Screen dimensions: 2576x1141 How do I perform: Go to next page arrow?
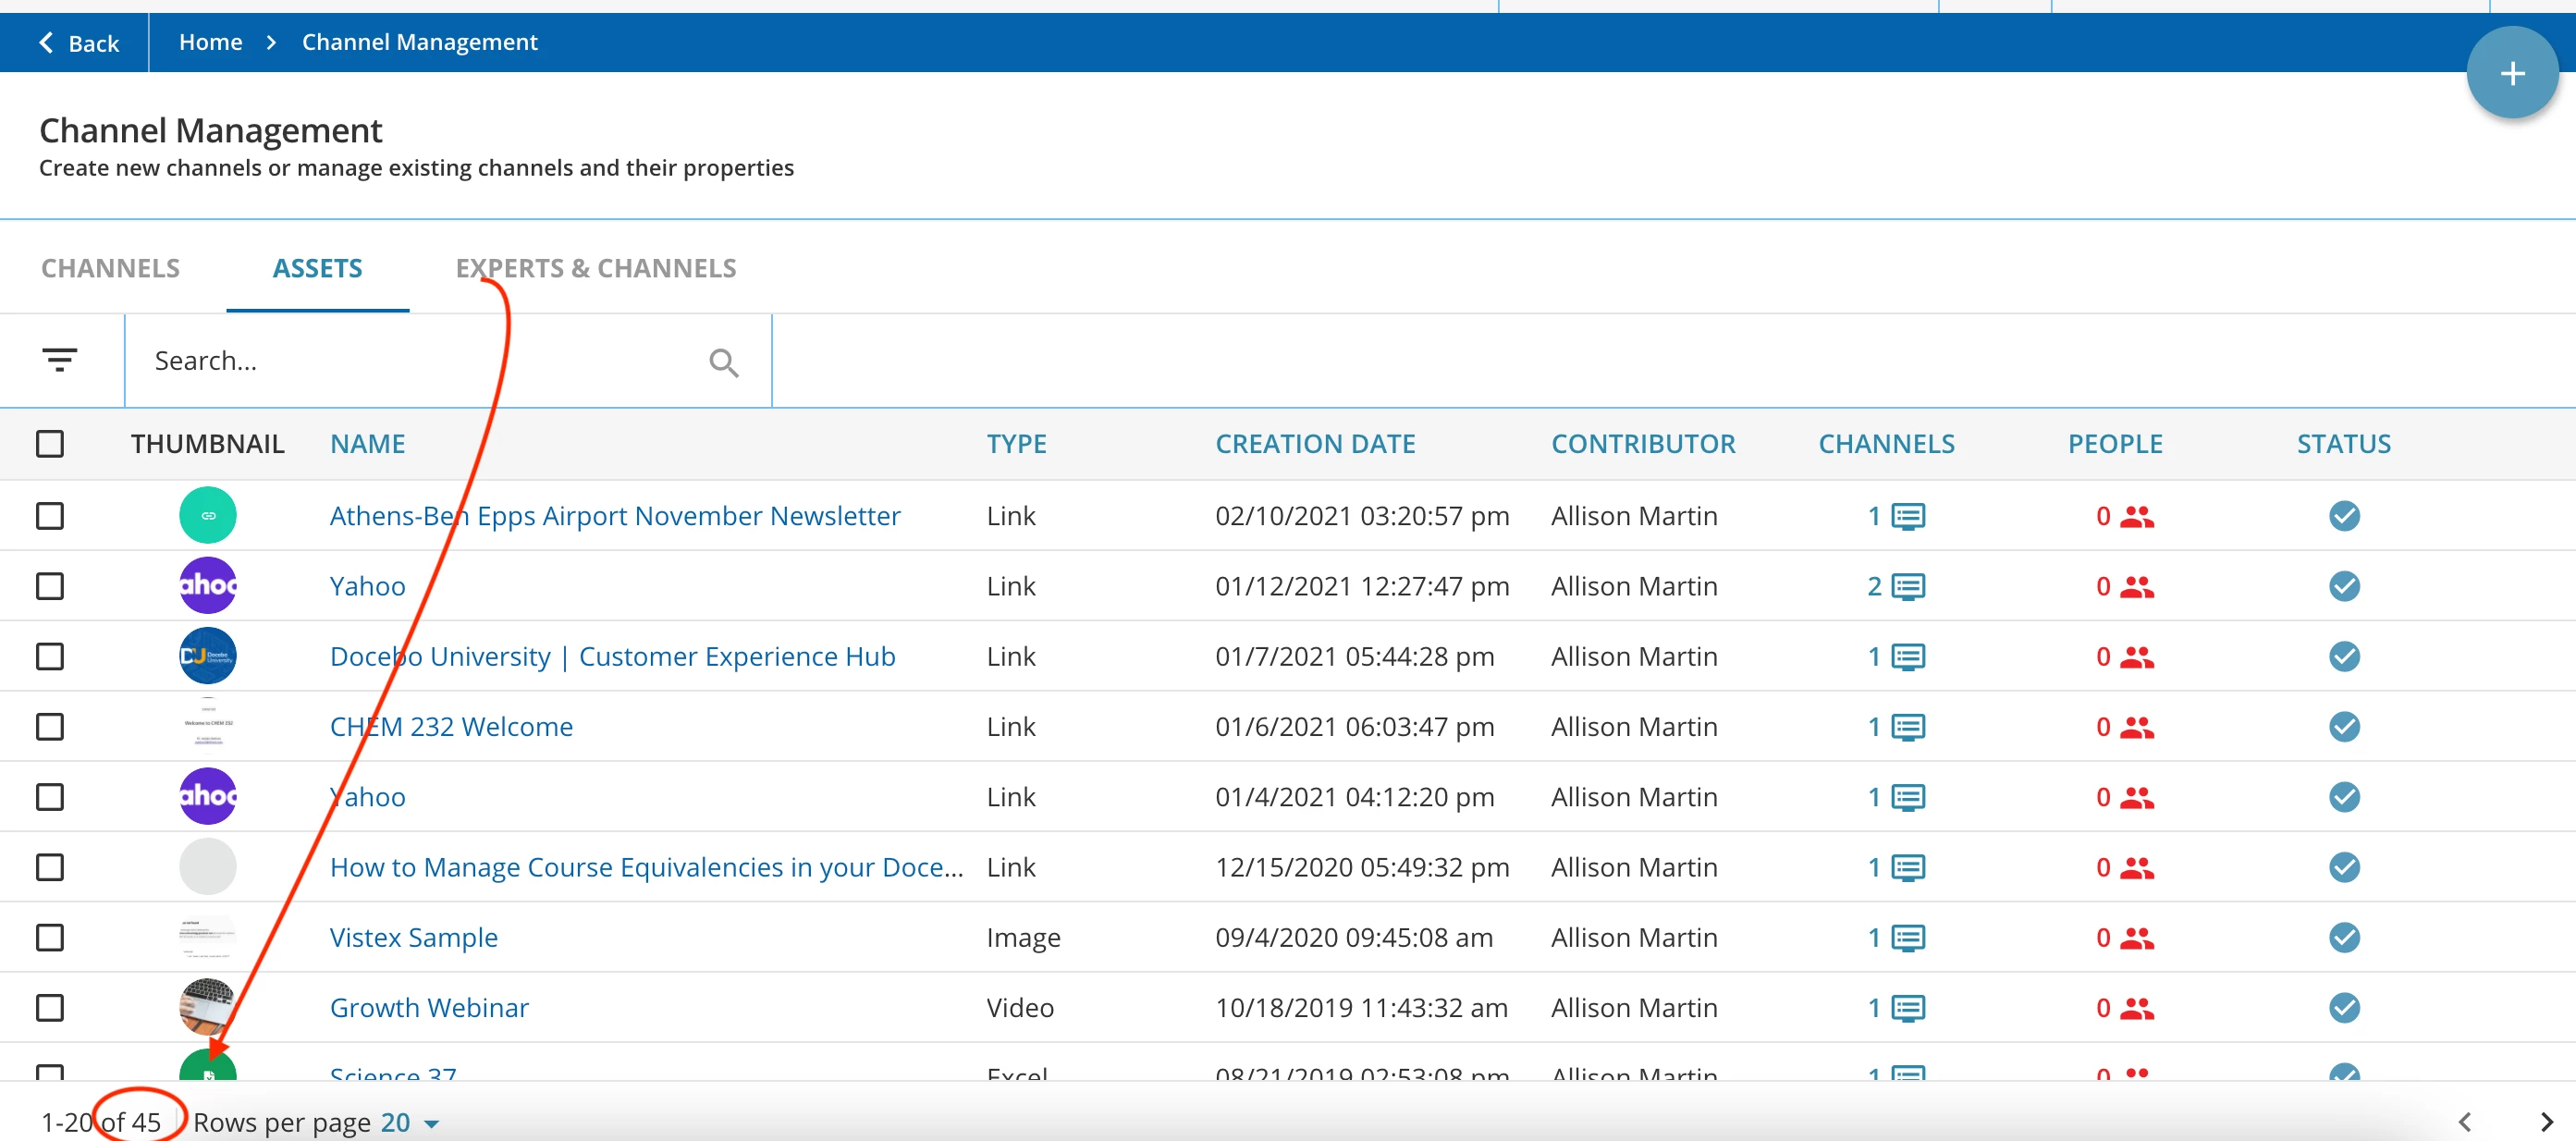click(x=2546, y=1121)
